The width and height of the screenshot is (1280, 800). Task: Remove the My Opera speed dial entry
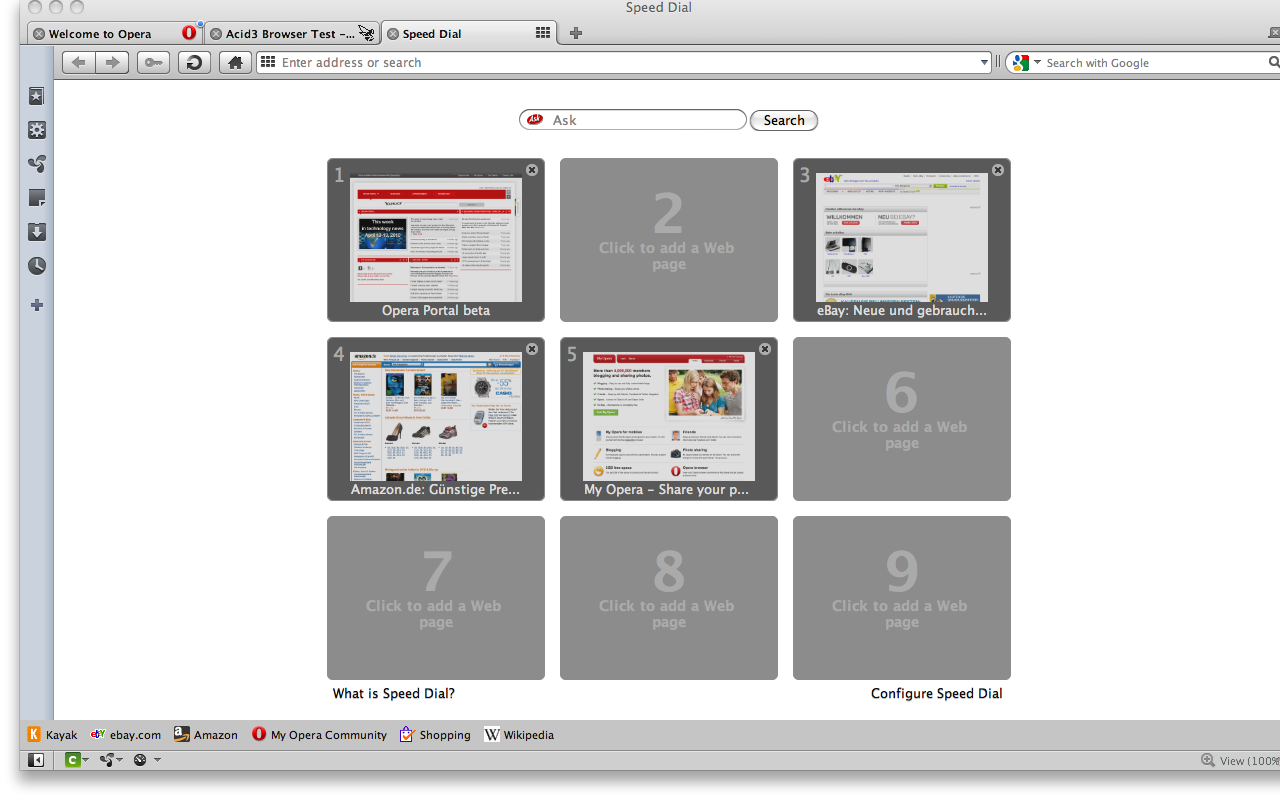click(x=765, y=349)
